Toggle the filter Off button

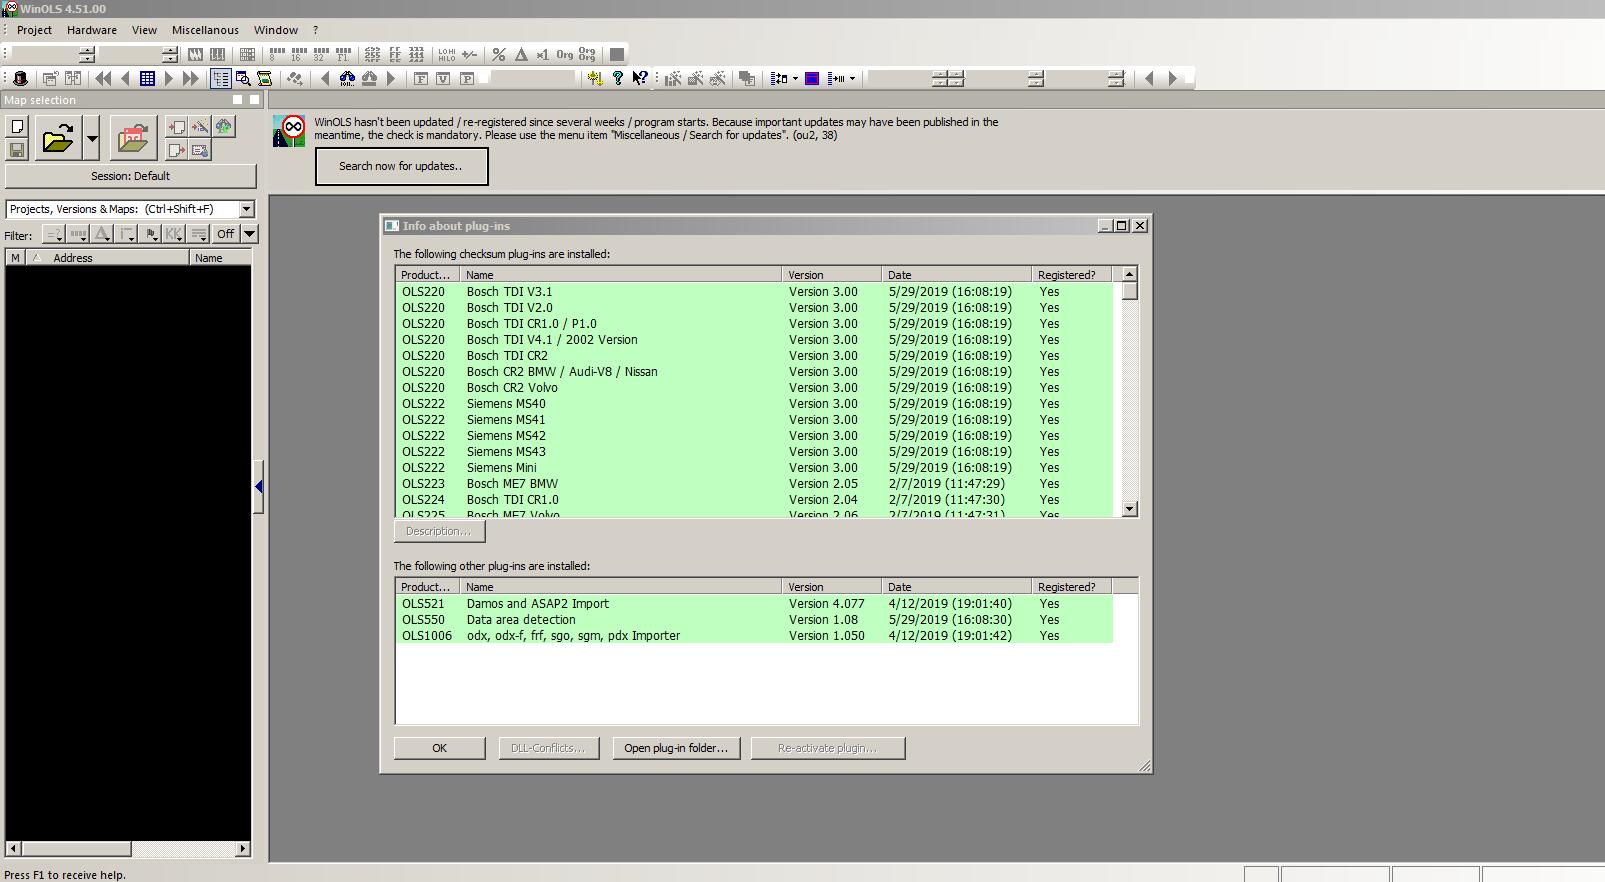coord(225,234)
